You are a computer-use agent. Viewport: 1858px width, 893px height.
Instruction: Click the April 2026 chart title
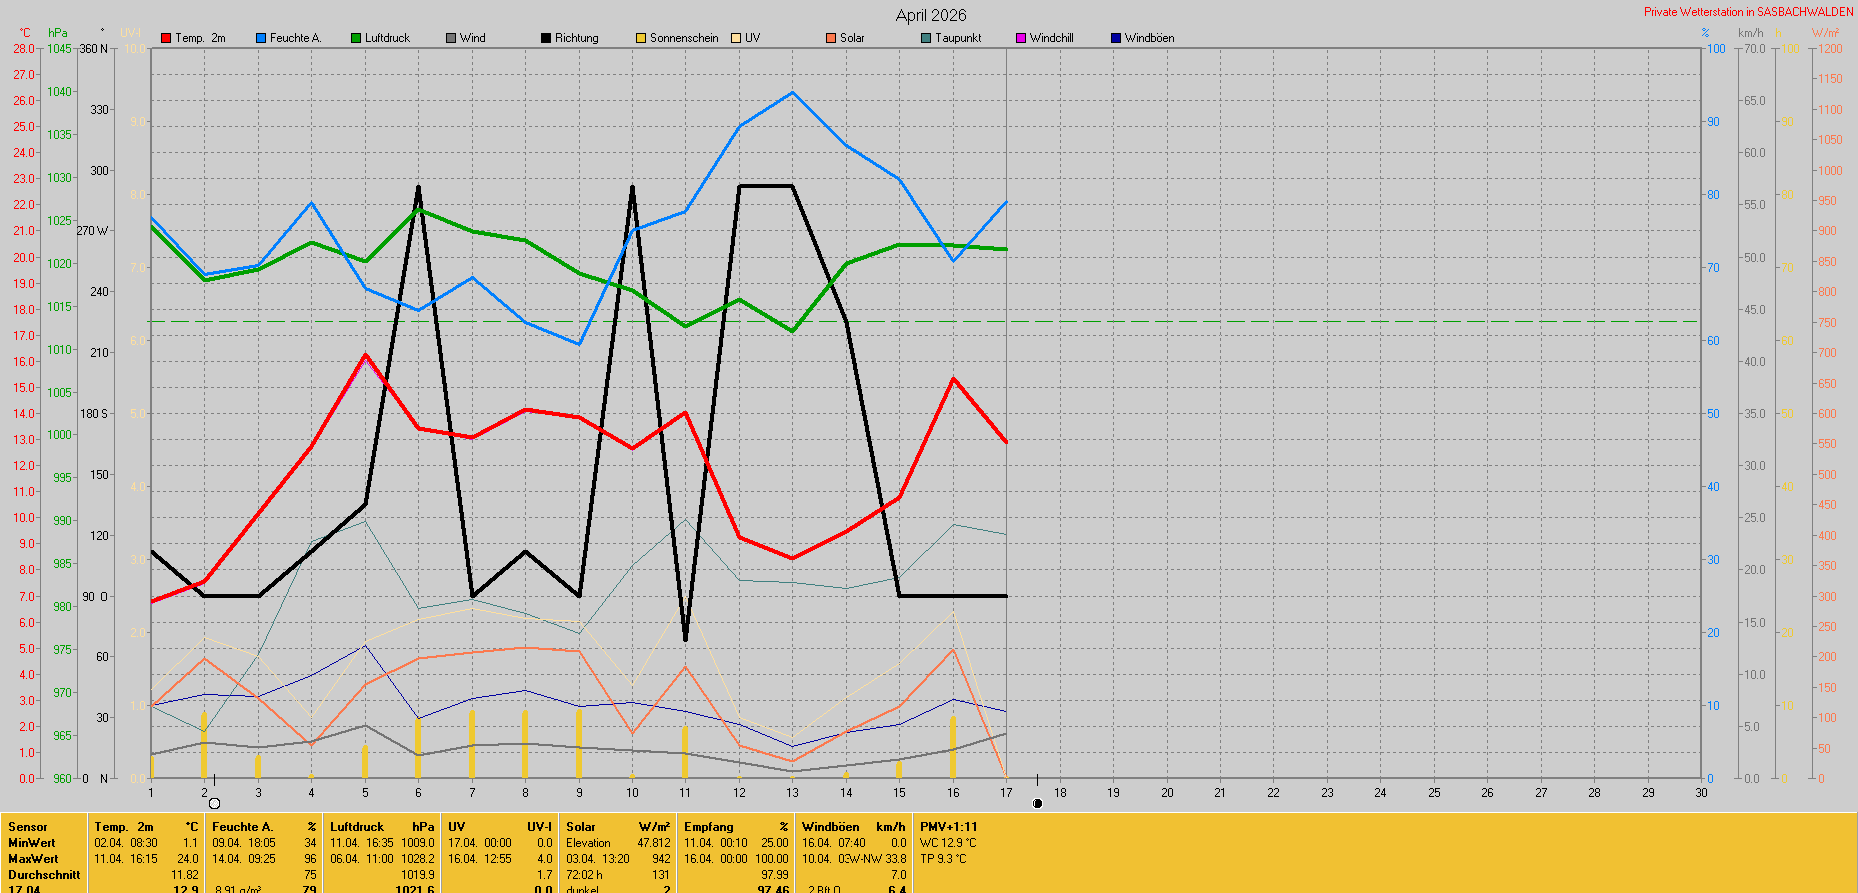tap(930, 15)
